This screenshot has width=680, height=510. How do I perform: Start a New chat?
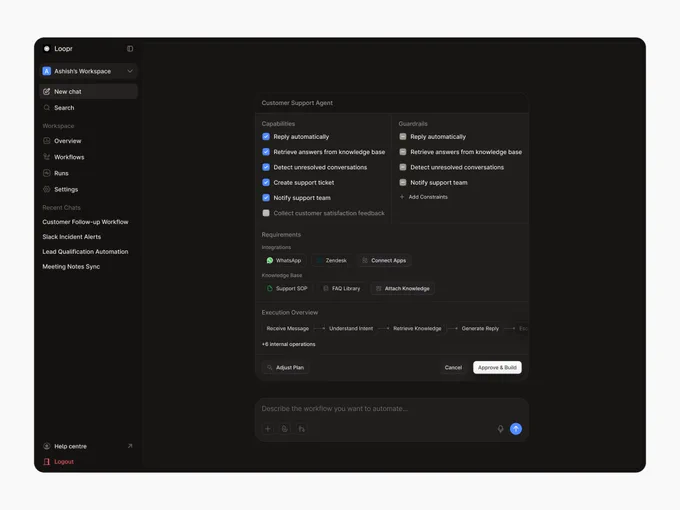[x=88, y=92]
